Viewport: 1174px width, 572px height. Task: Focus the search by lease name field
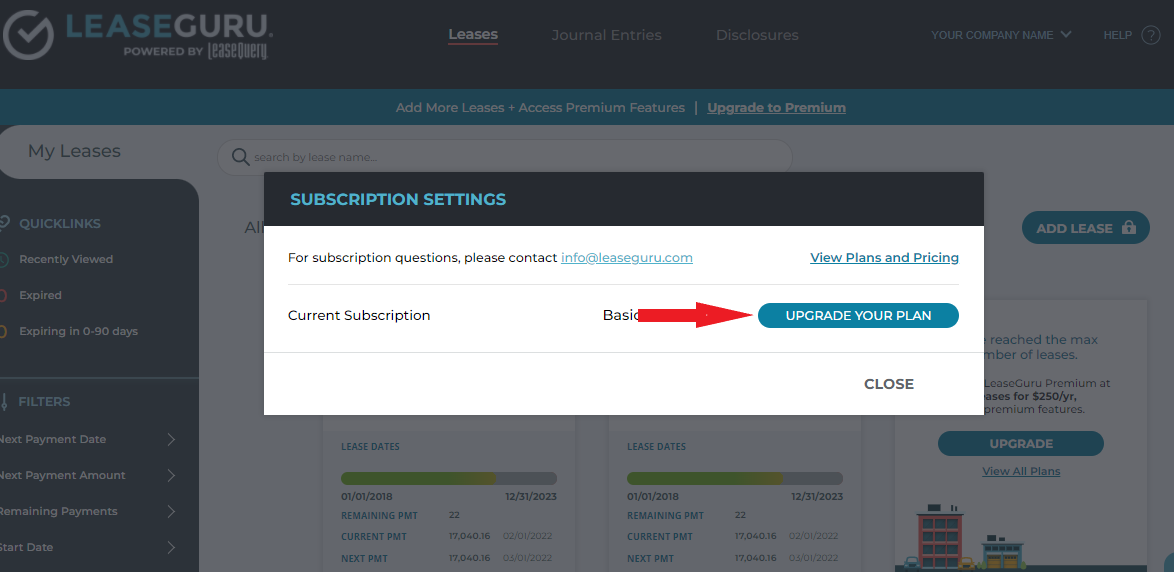pyautogui.click(x=515, y=157)
